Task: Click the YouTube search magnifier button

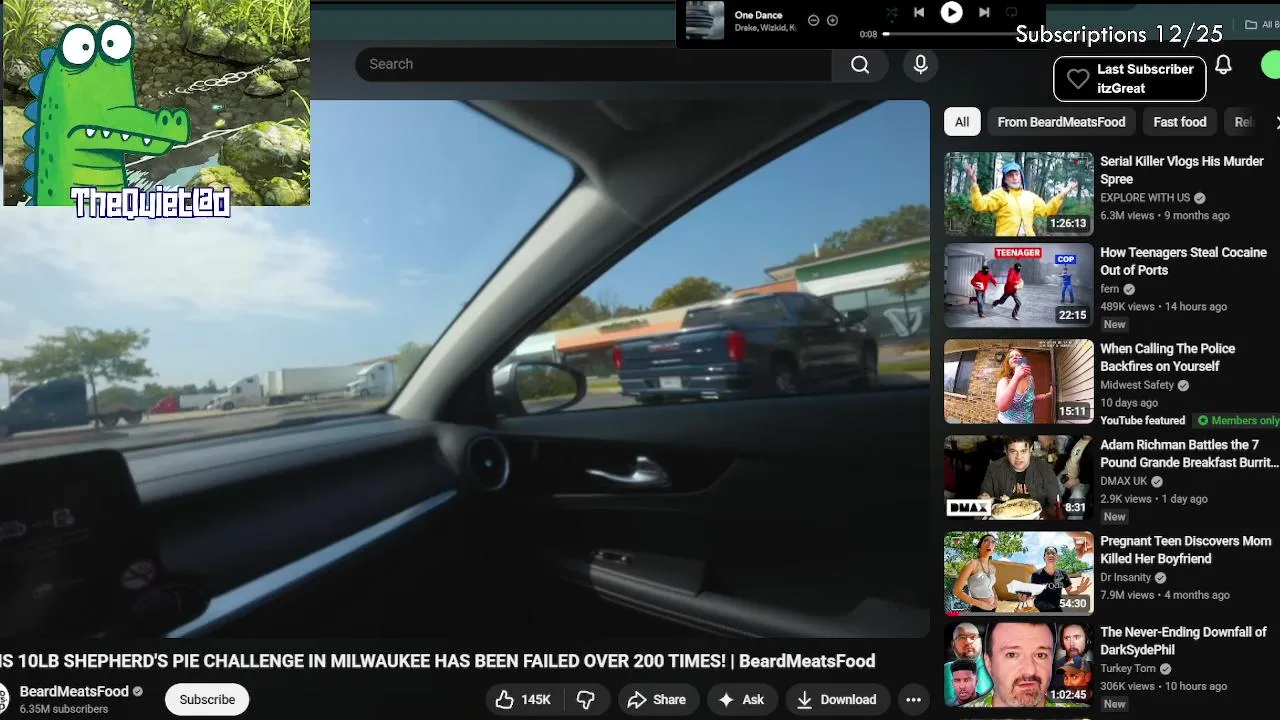Action: [x=860, y=64]
